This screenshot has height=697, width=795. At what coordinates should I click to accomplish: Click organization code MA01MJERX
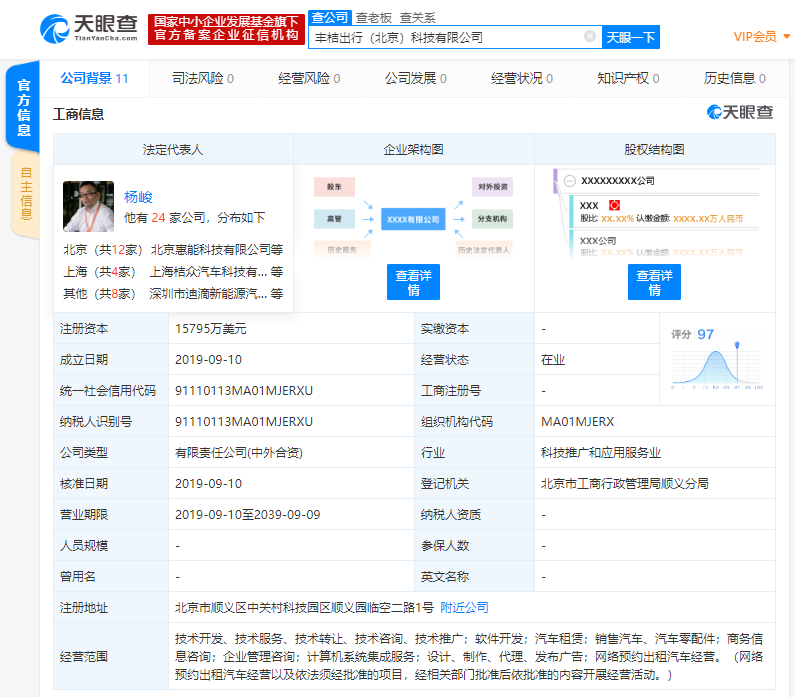coord(577,421)
